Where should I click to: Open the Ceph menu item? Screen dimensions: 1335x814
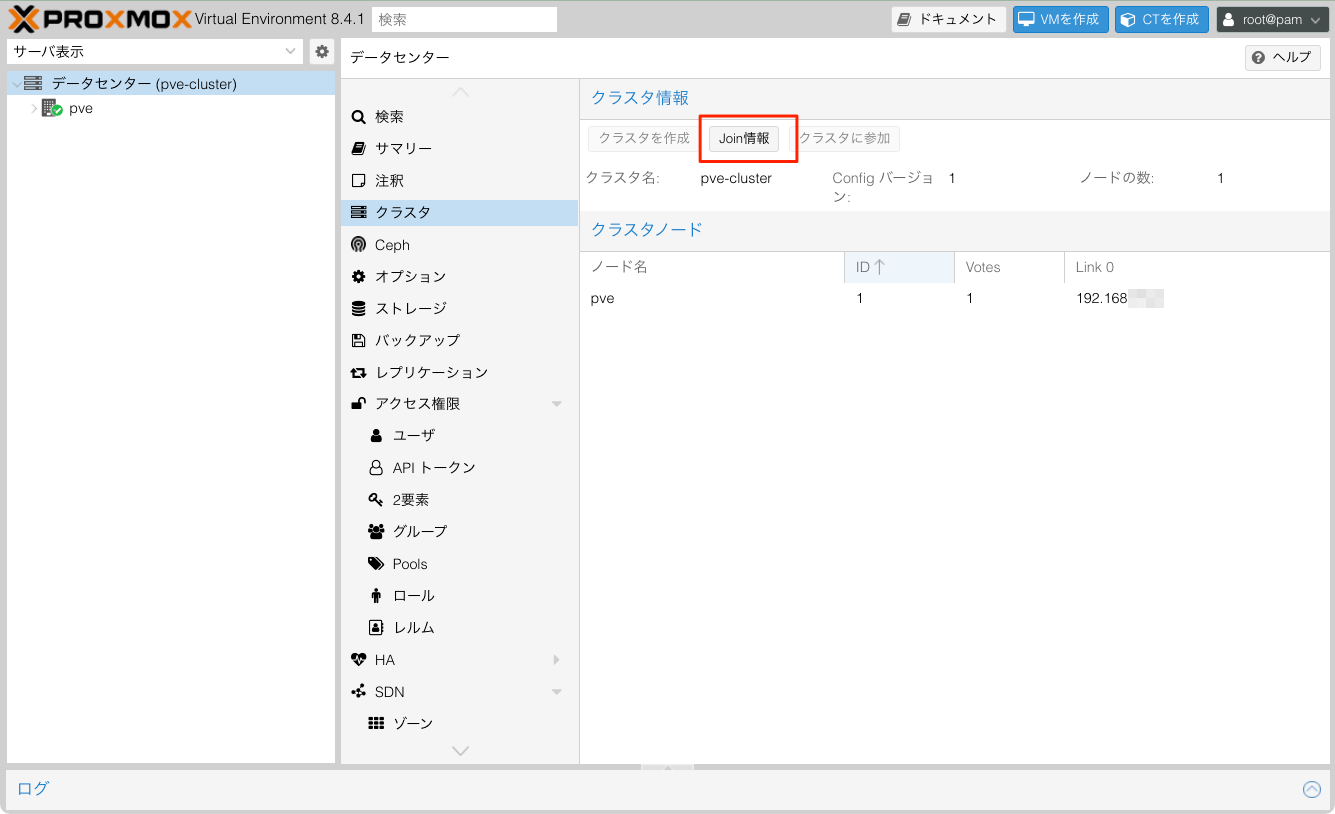[x=459, y=244]
